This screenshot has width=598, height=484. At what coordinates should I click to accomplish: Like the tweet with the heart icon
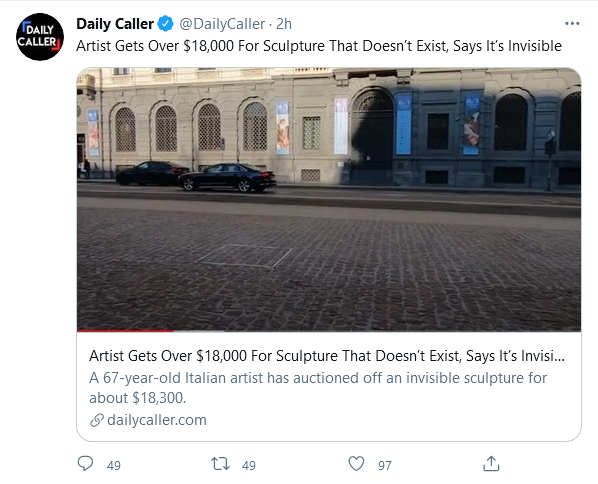[356, 464]
